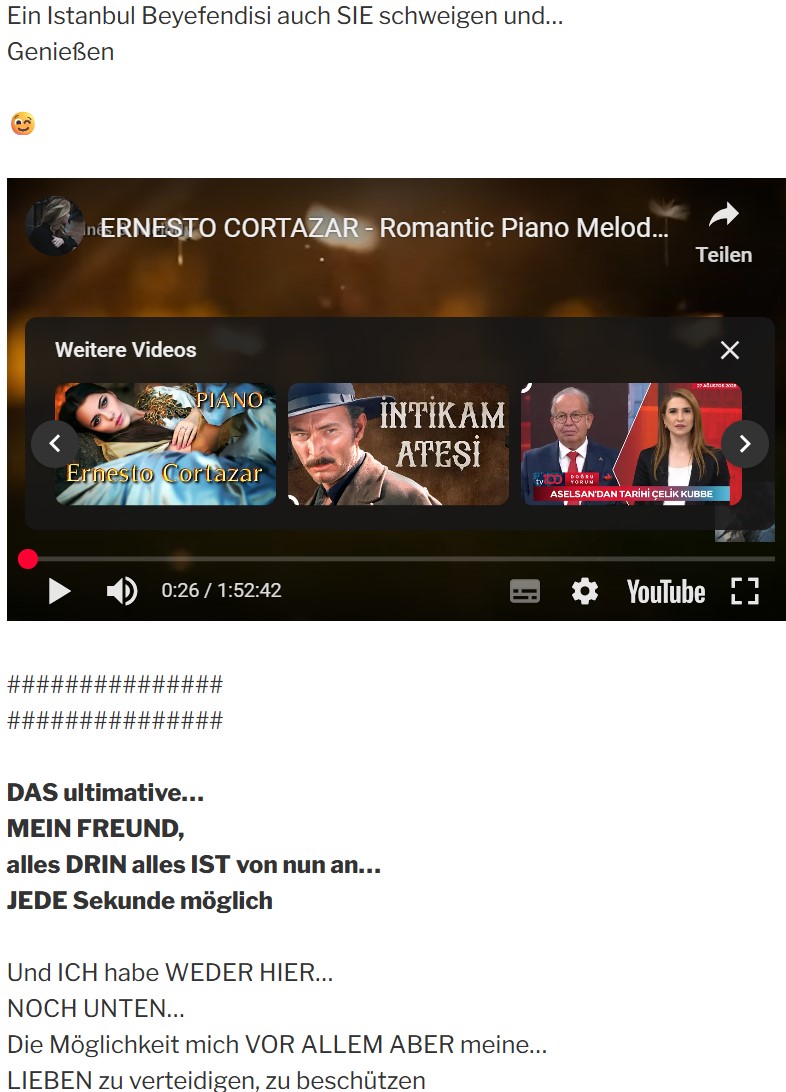Screen dimensions: 786x1092
Task: Click the red progress bar scrubber
Action: (28, 559)
